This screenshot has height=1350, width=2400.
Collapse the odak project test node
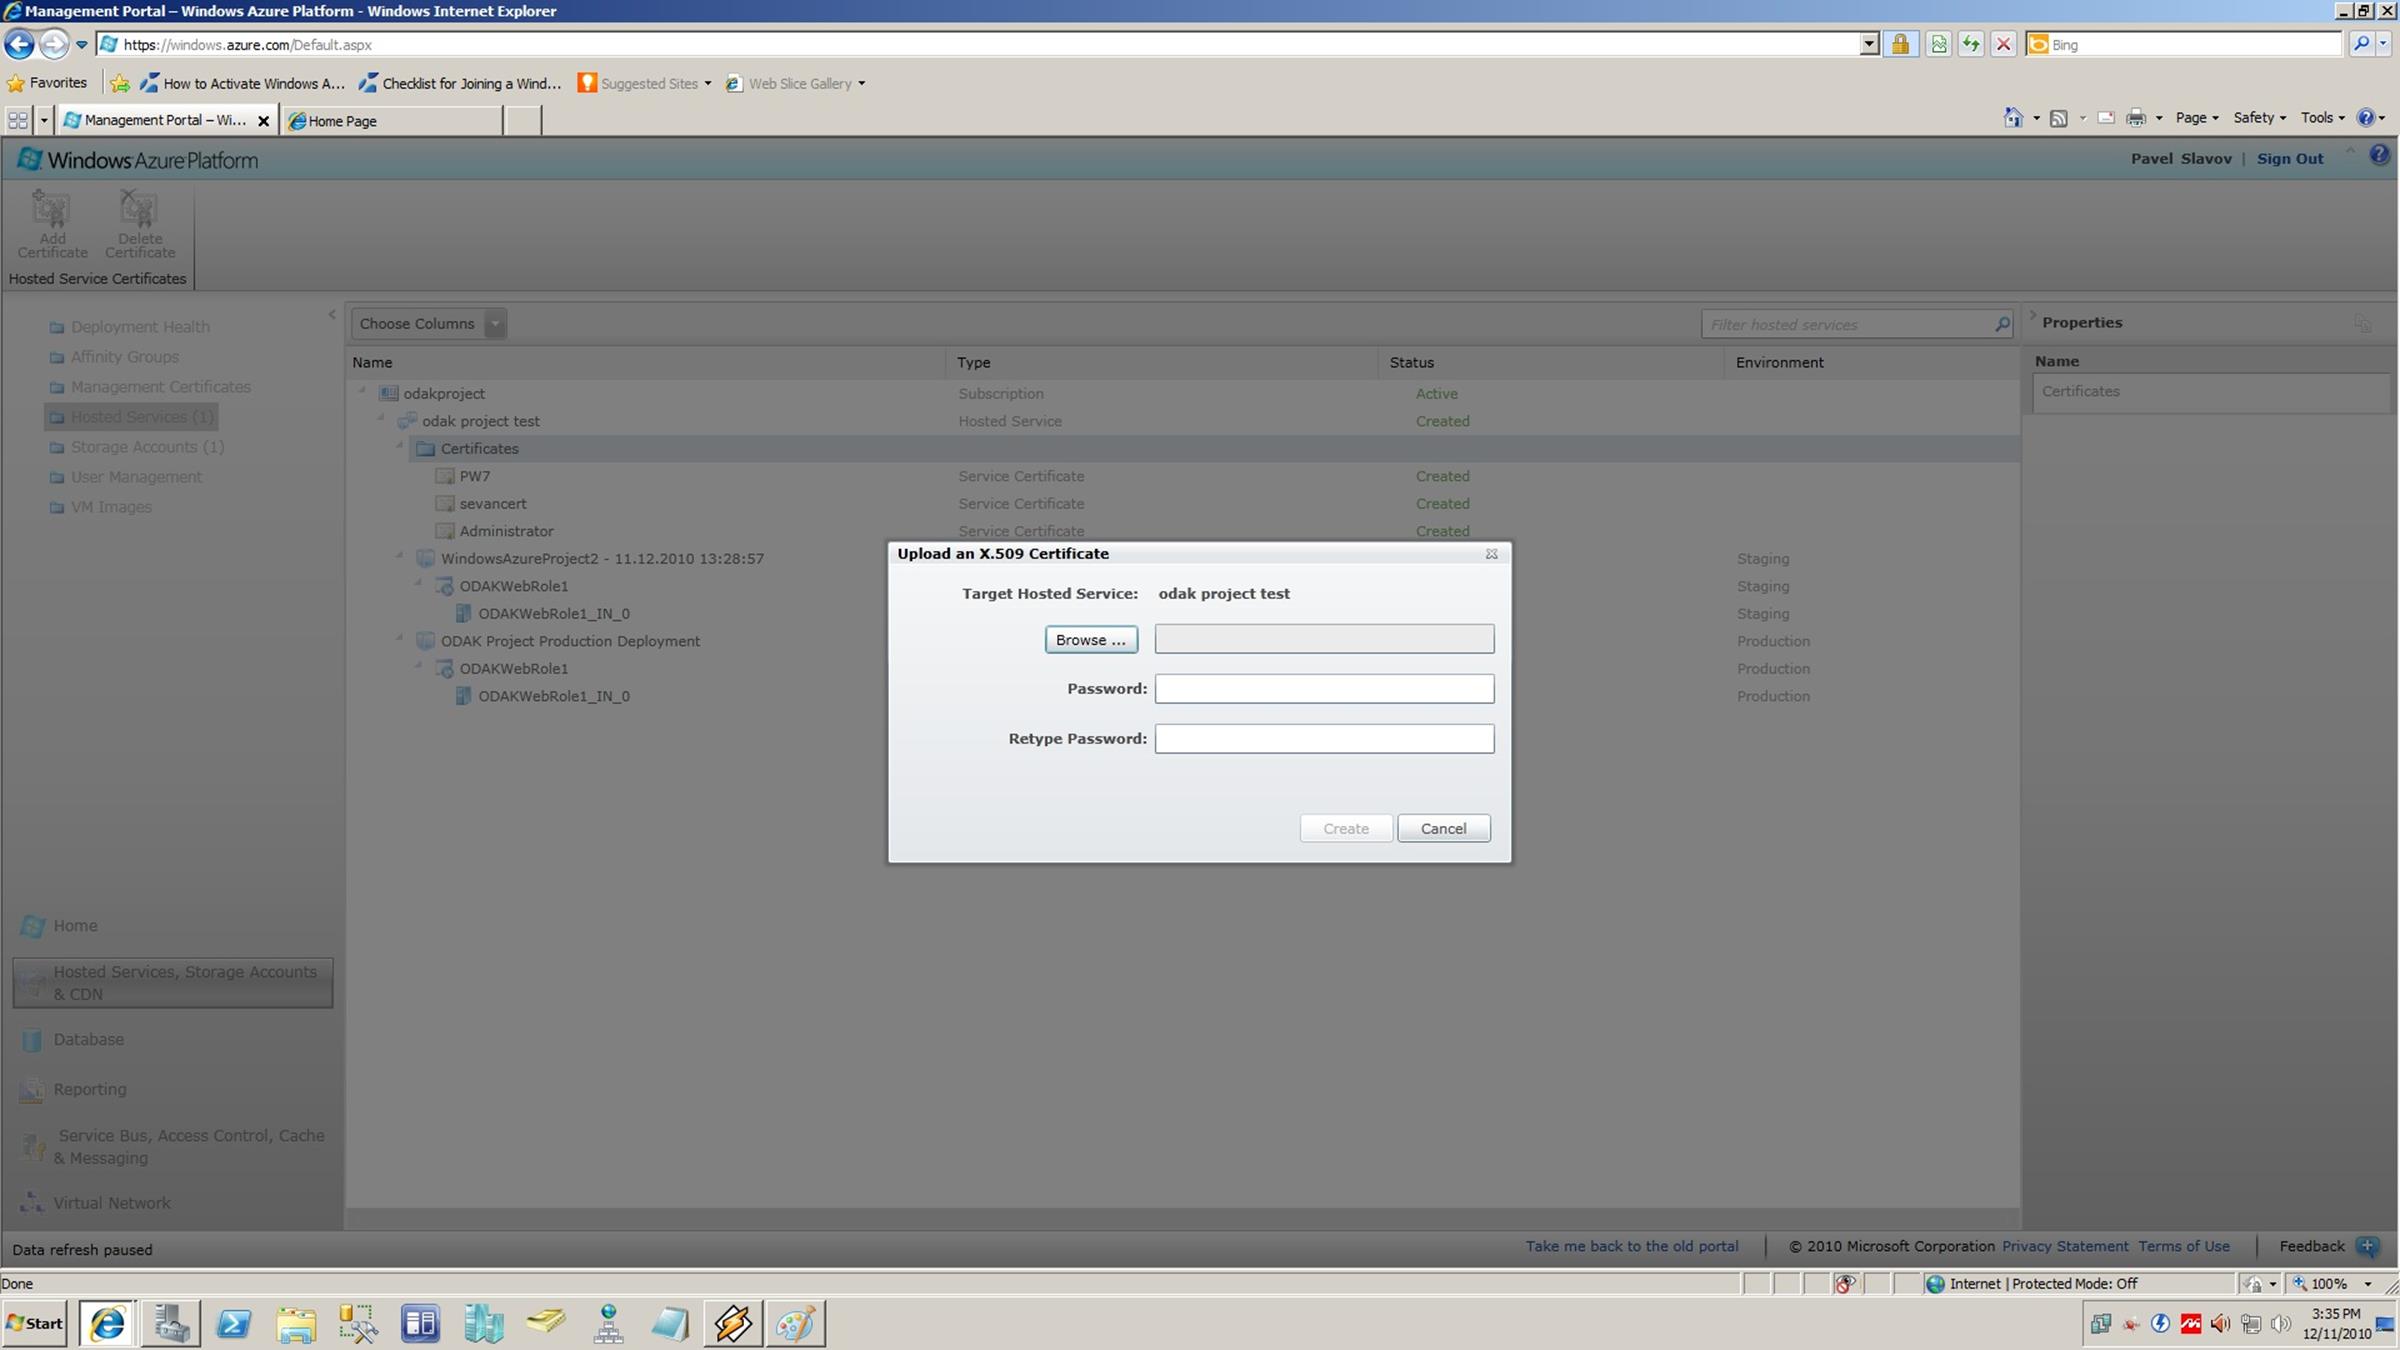click(x=381, y=418)
